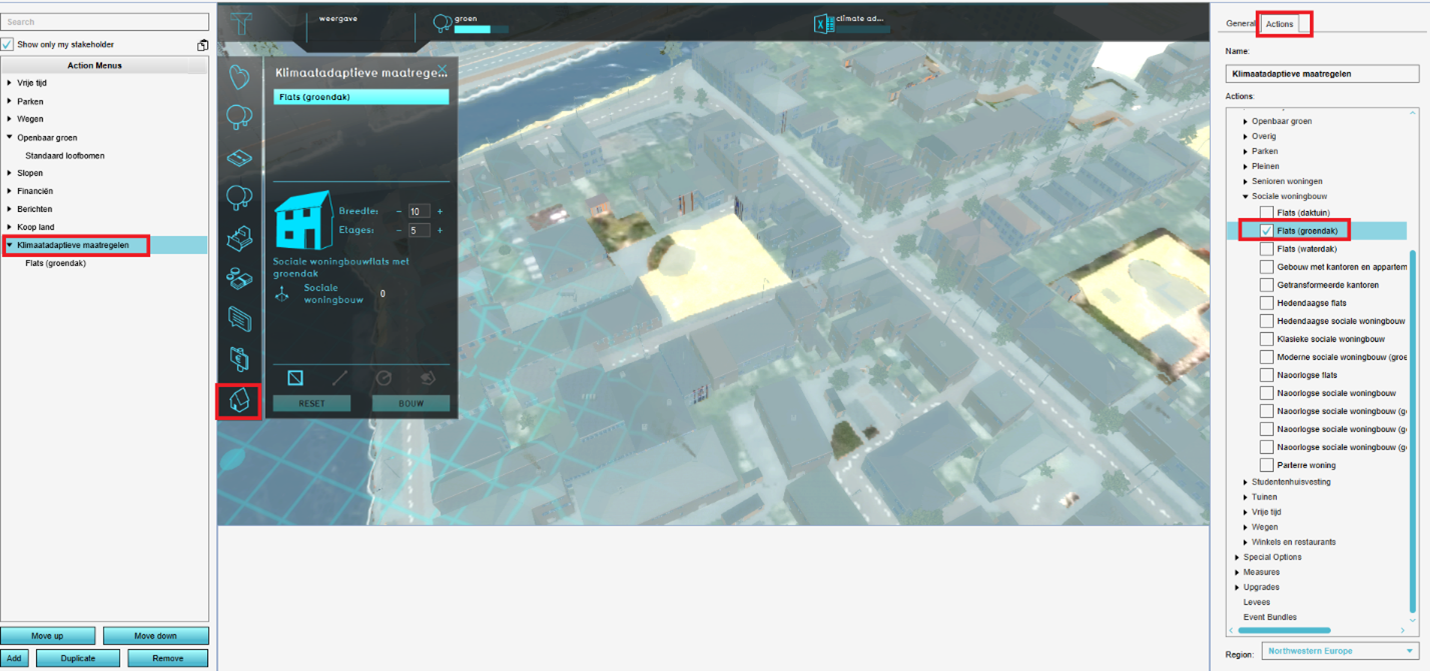This screenshot has width=1430, height=671.
Task: Open the Region dropdown Northwestern Europe
Action: [x=1341, y=651]
